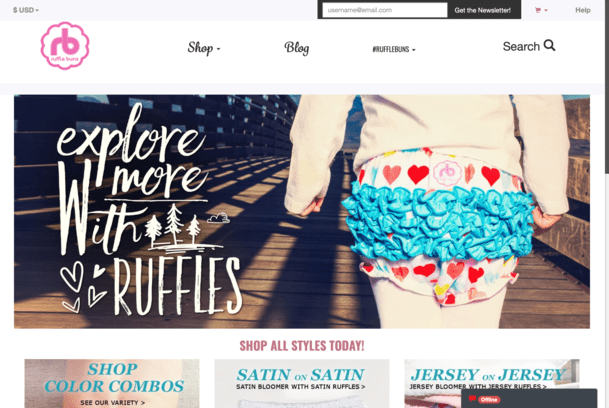Viewport: 609px width, 408px height.
Task: Open the Satin on Satin banner
Action: coord(302,384)
